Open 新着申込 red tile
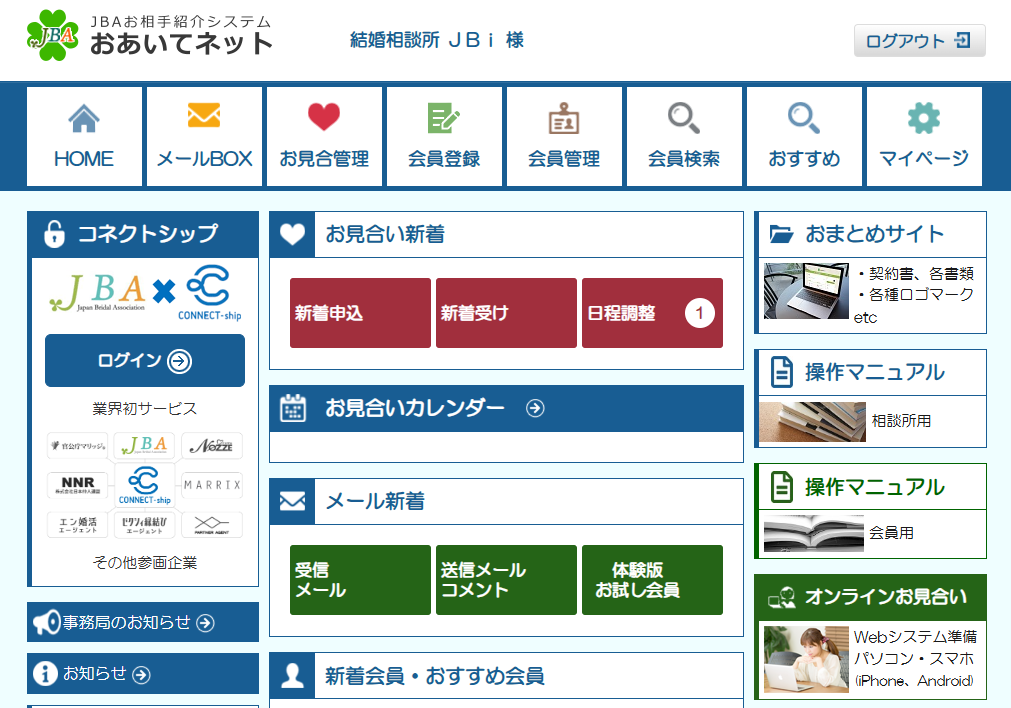1011x708 pixels. coord(360,313)
